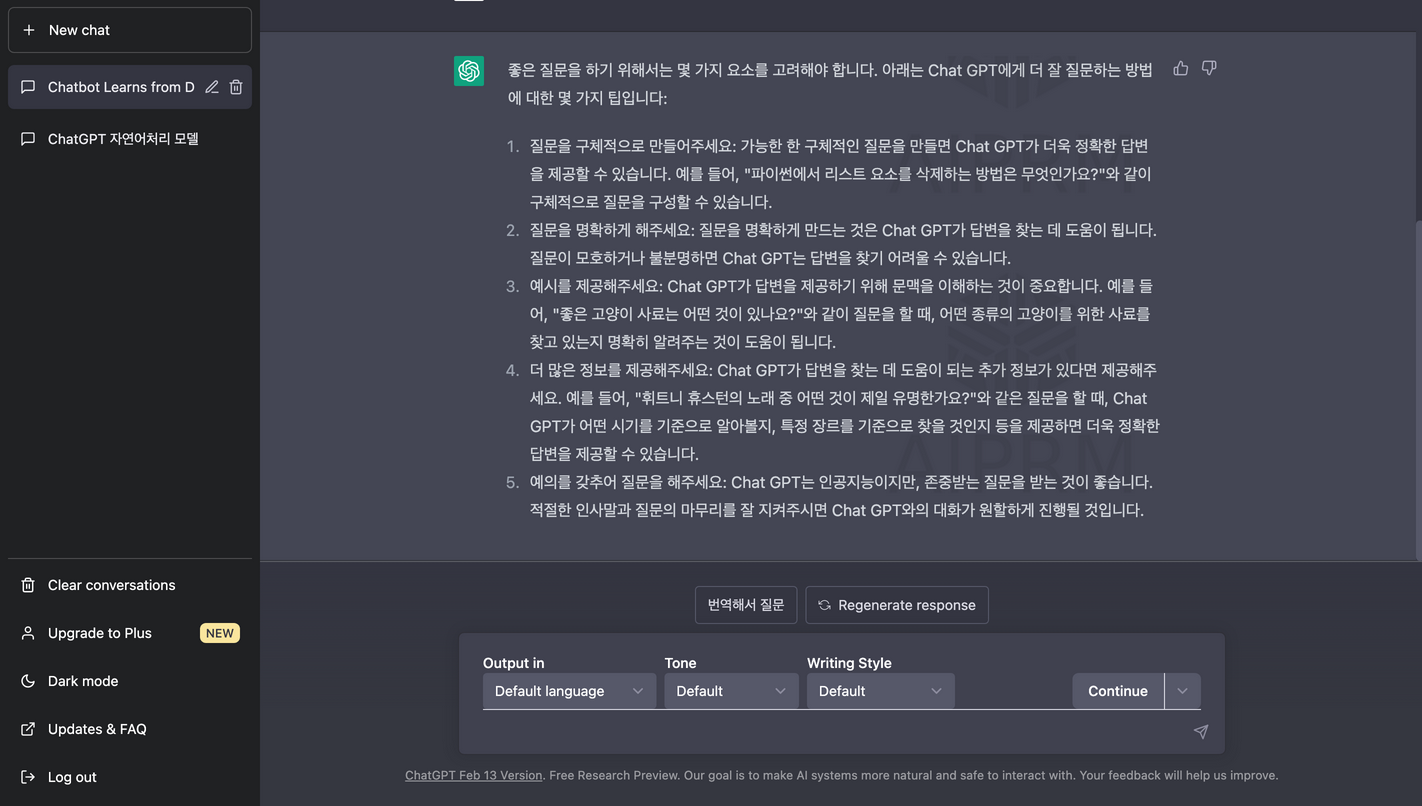
Task: Open the ChatGPT 자연어처리 모델 conversation
Action: (x=130, y=139)
